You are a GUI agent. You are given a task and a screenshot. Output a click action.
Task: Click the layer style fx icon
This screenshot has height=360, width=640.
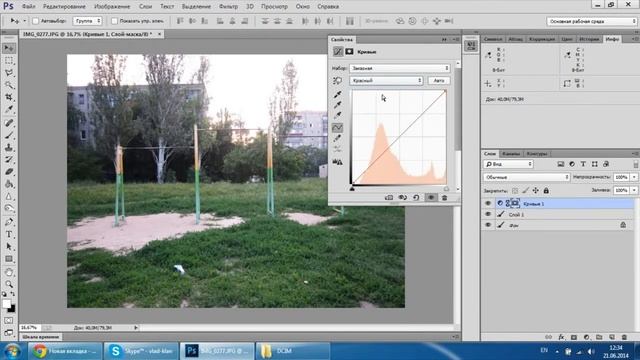562,337
